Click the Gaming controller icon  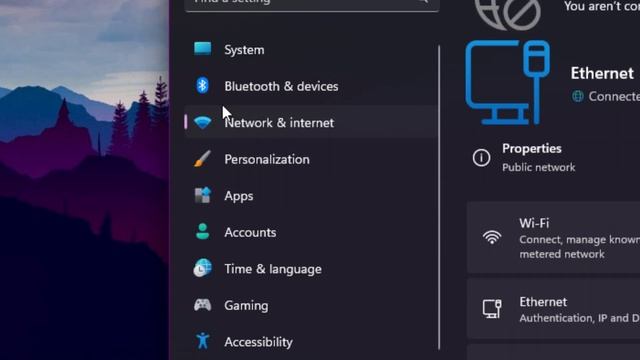tap(202, 305)
